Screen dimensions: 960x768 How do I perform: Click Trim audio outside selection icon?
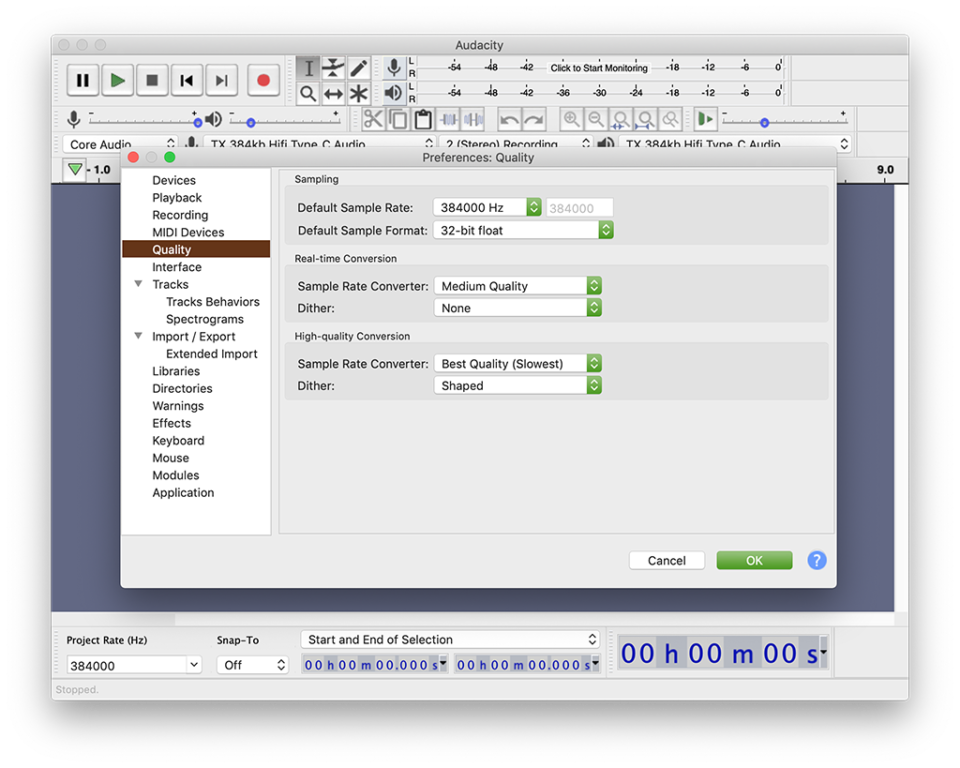448,119
